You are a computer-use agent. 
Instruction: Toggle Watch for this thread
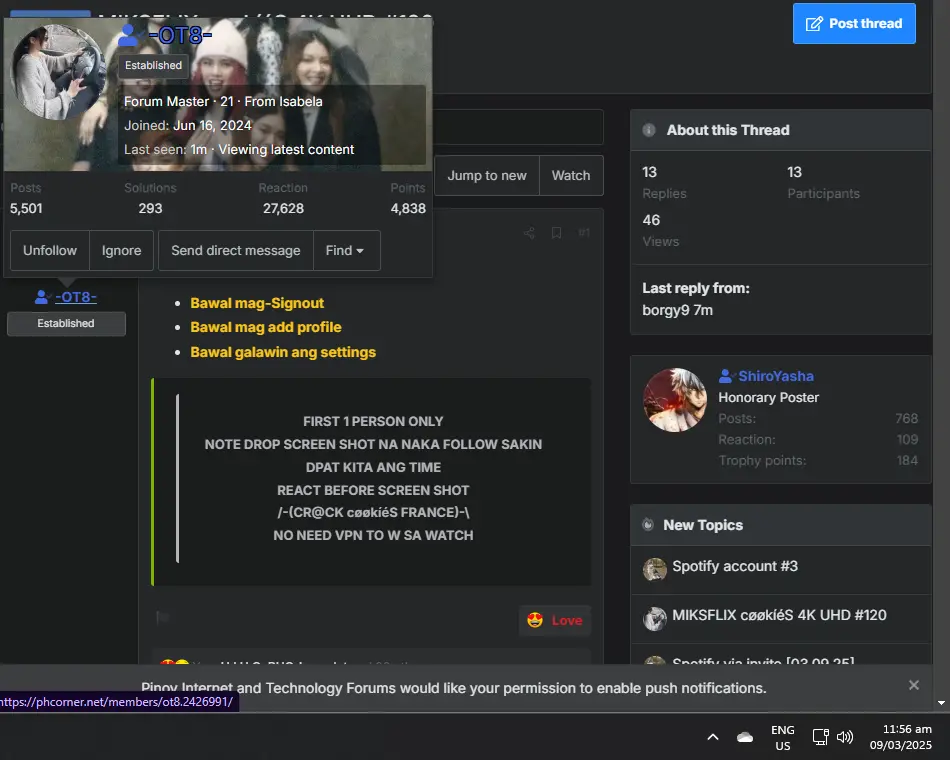click(x=571, y=176)
